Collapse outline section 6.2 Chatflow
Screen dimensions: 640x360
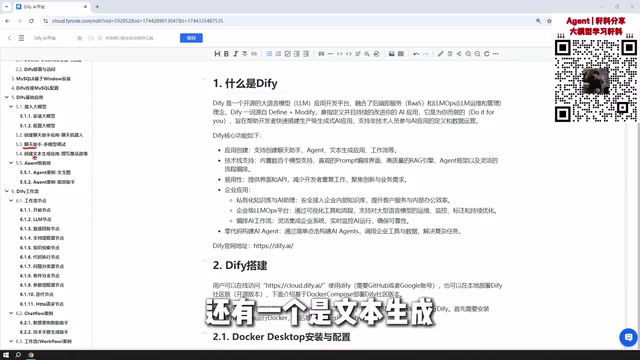point(11,313)
